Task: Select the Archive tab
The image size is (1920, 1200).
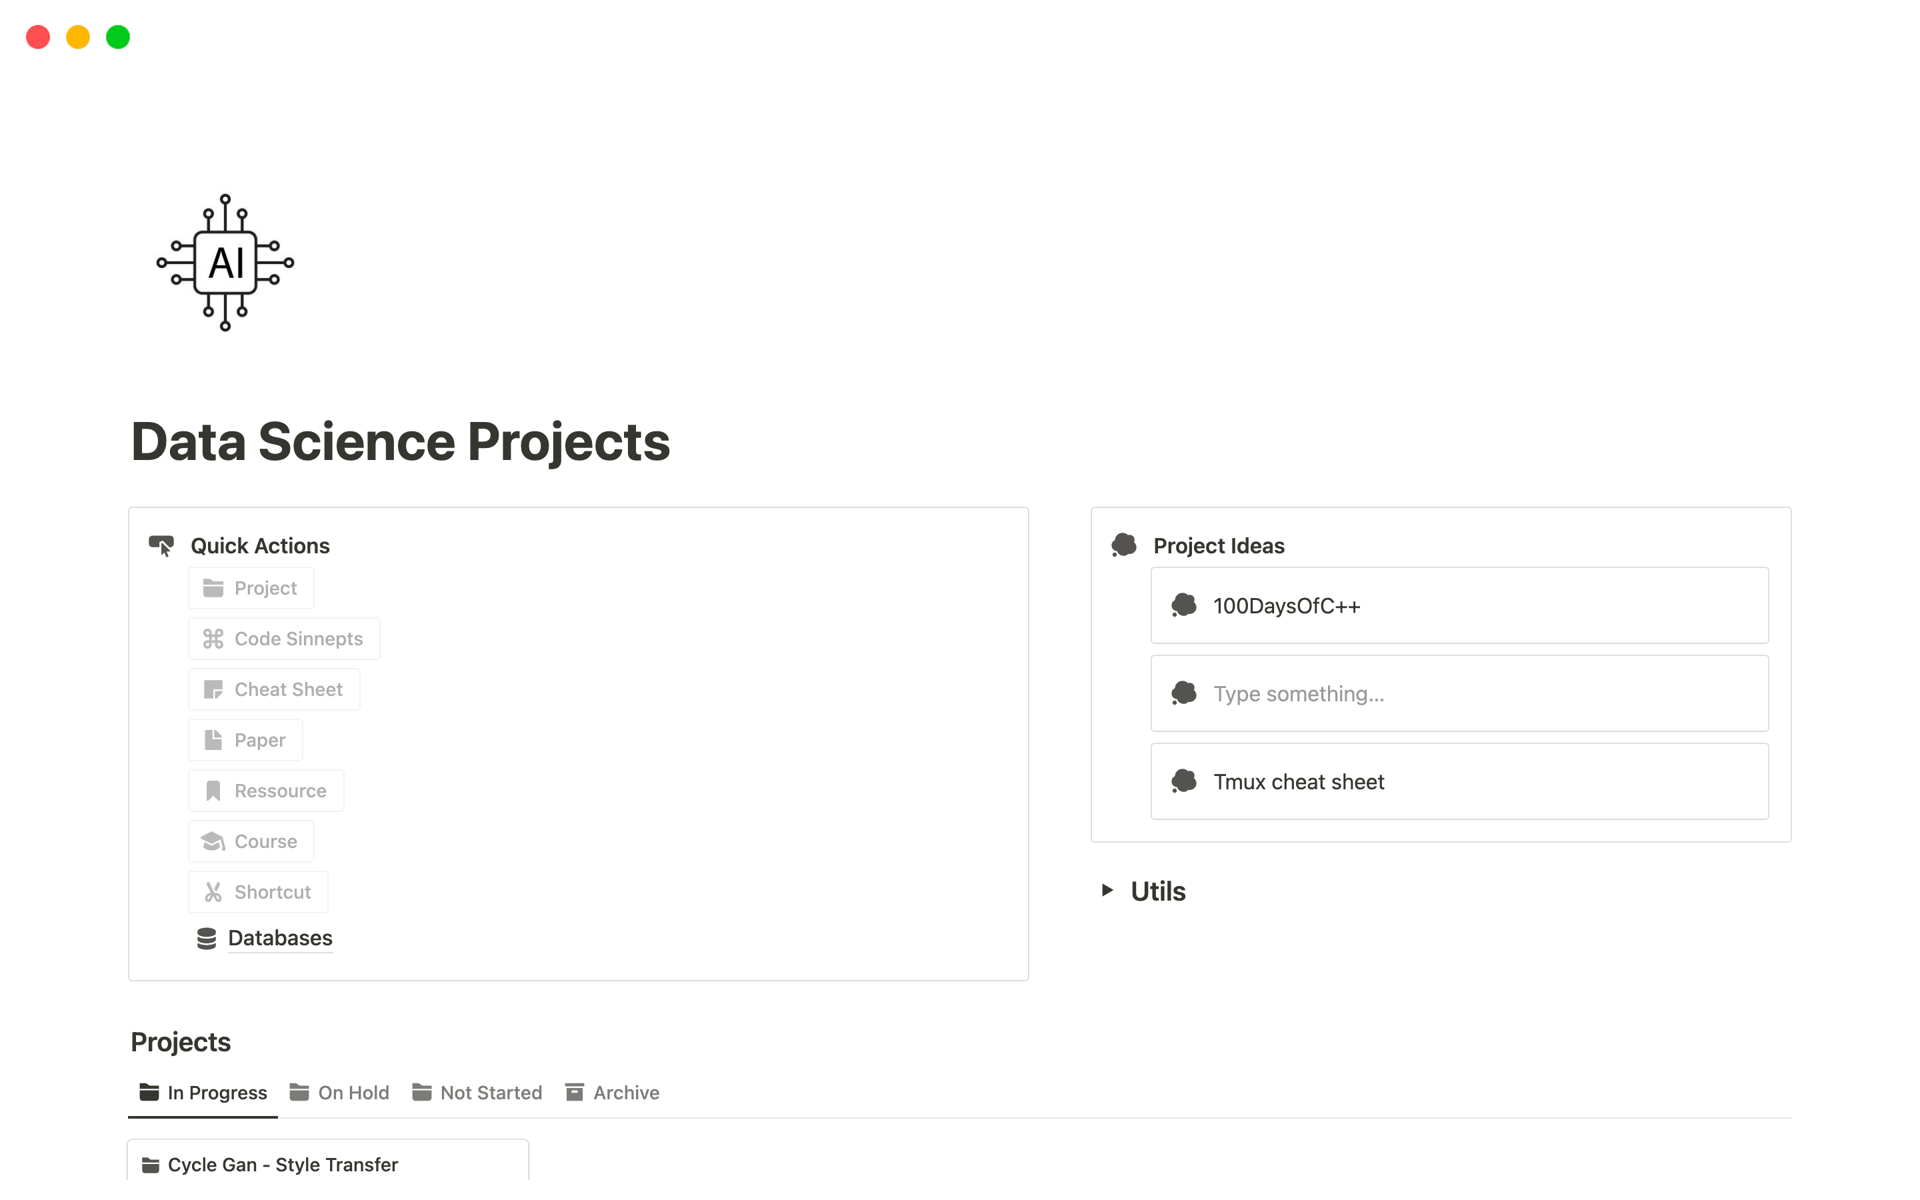Action: 623,1092
